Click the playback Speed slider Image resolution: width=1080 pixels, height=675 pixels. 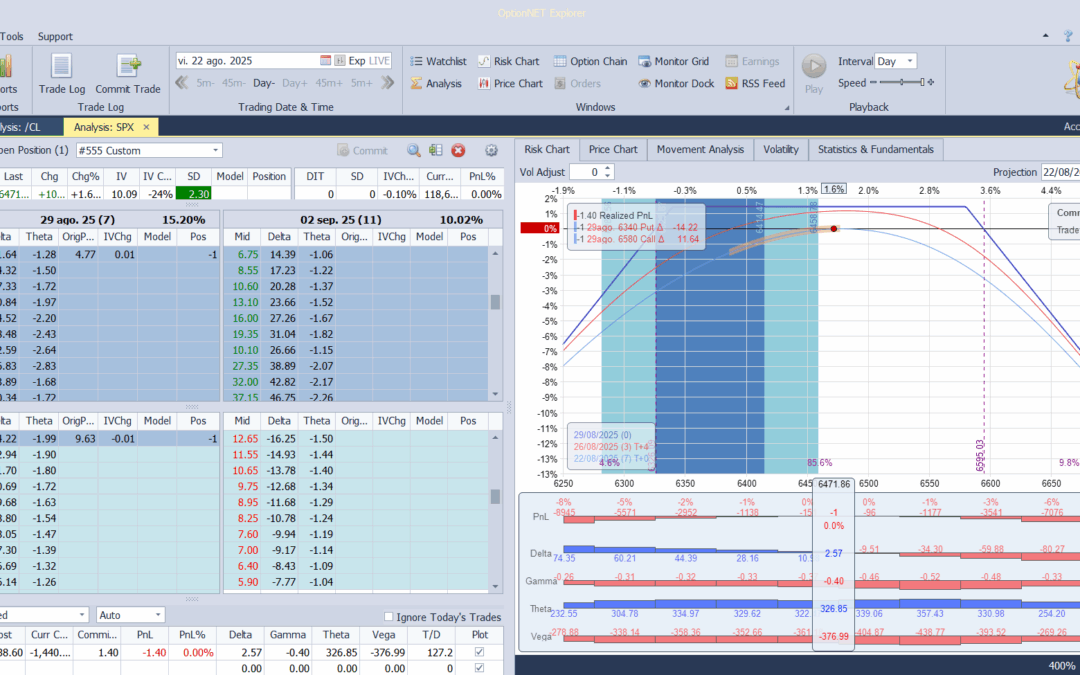point(901,83)
